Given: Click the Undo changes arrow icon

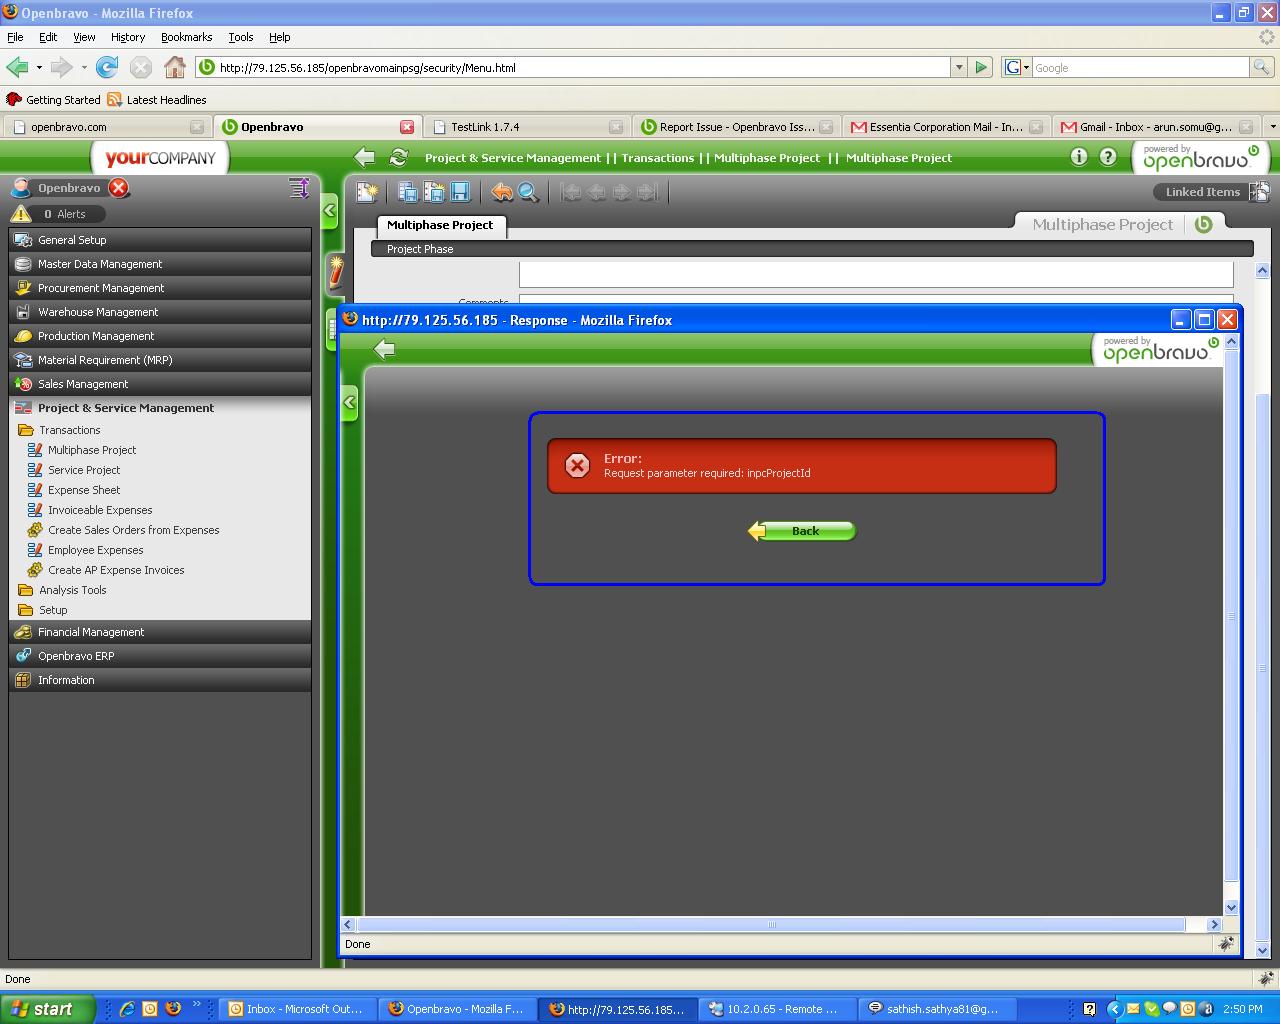Looking at the screenshot, I should tap(502, 192).
